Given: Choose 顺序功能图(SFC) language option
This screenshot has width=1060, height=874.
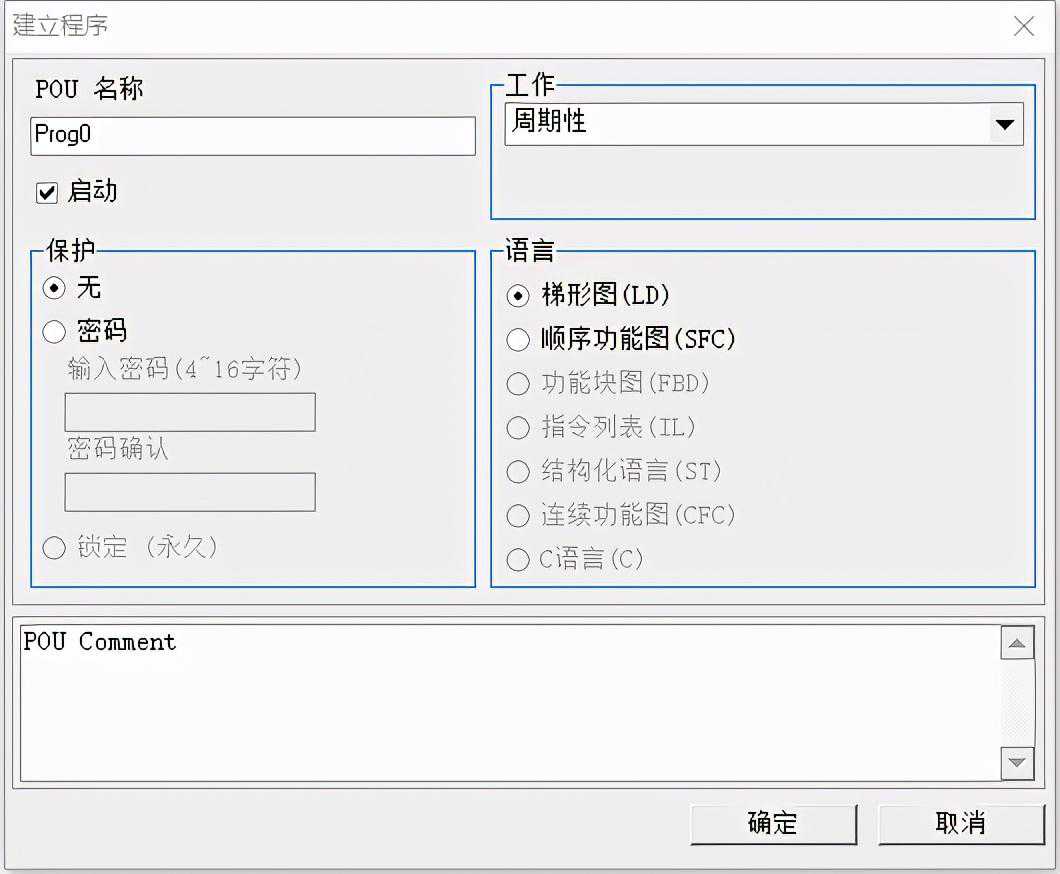Looking at the screenshot, I should (x=518, y=340).
